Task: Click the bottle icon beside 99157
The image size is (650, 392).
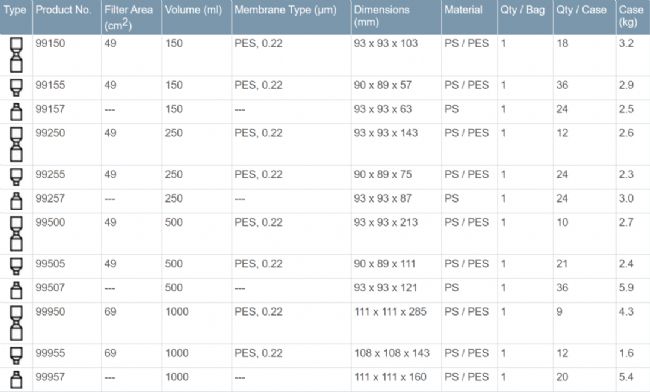Action: 16,111
